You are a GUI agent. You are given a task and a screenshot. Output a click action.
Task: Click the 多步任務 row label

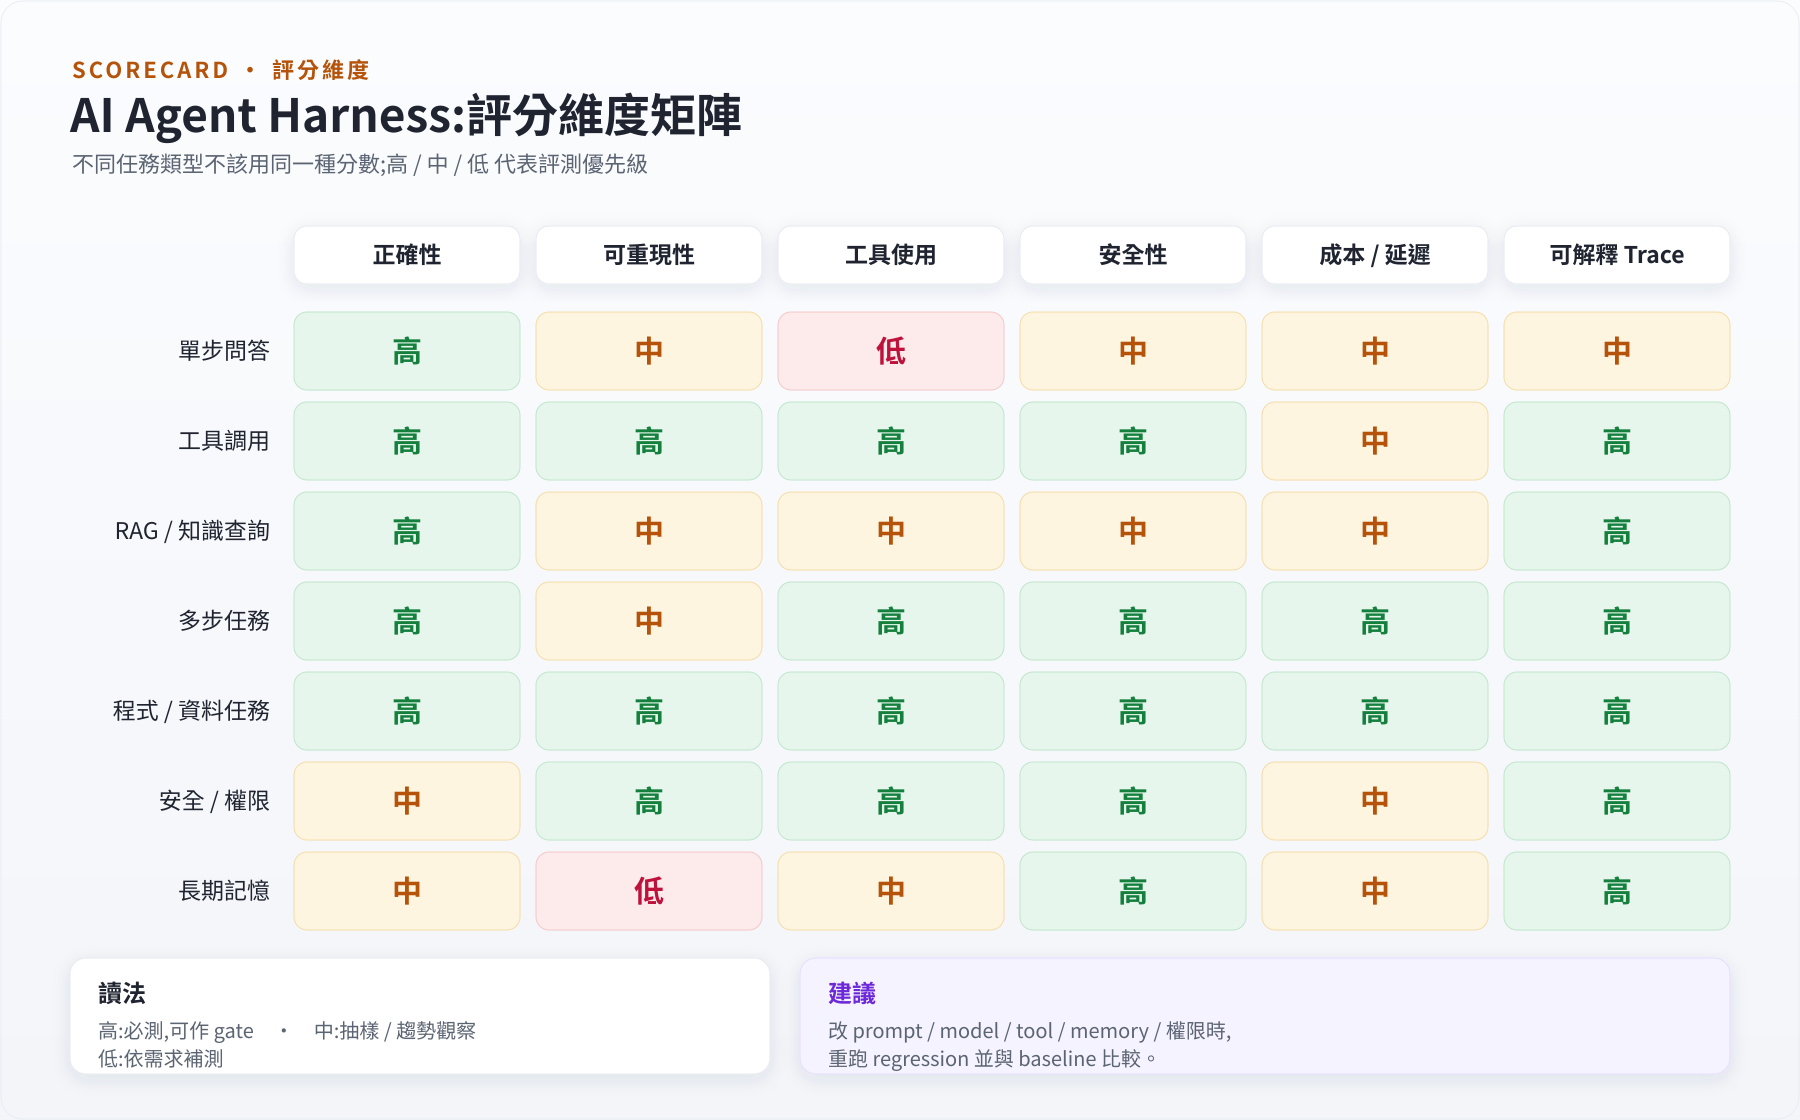click(224, 621)
